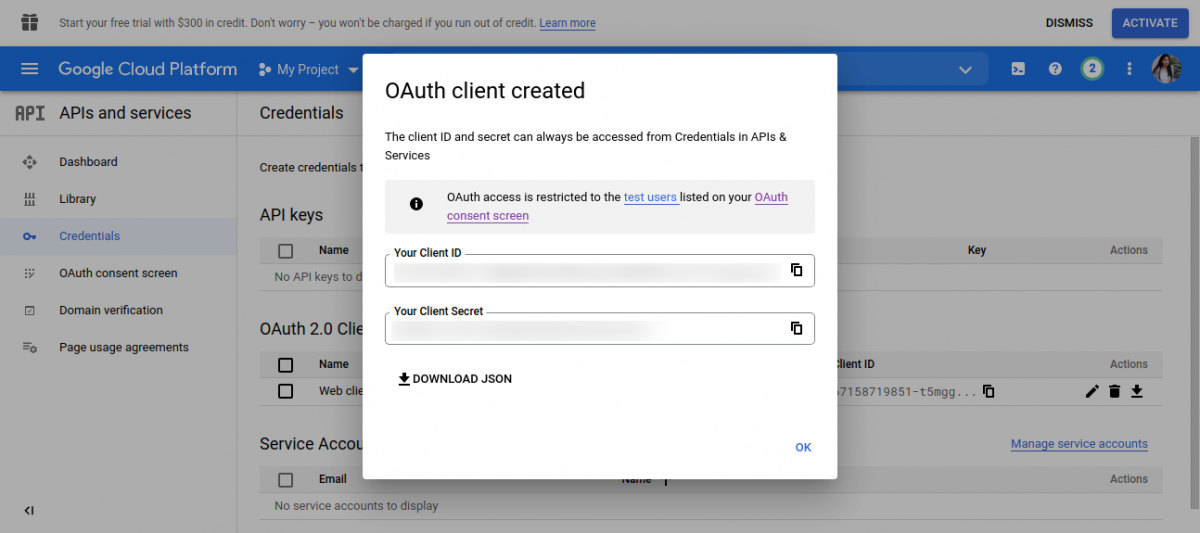
Task: Click the Google Cloud Platform title
Action: pos(148,69)
